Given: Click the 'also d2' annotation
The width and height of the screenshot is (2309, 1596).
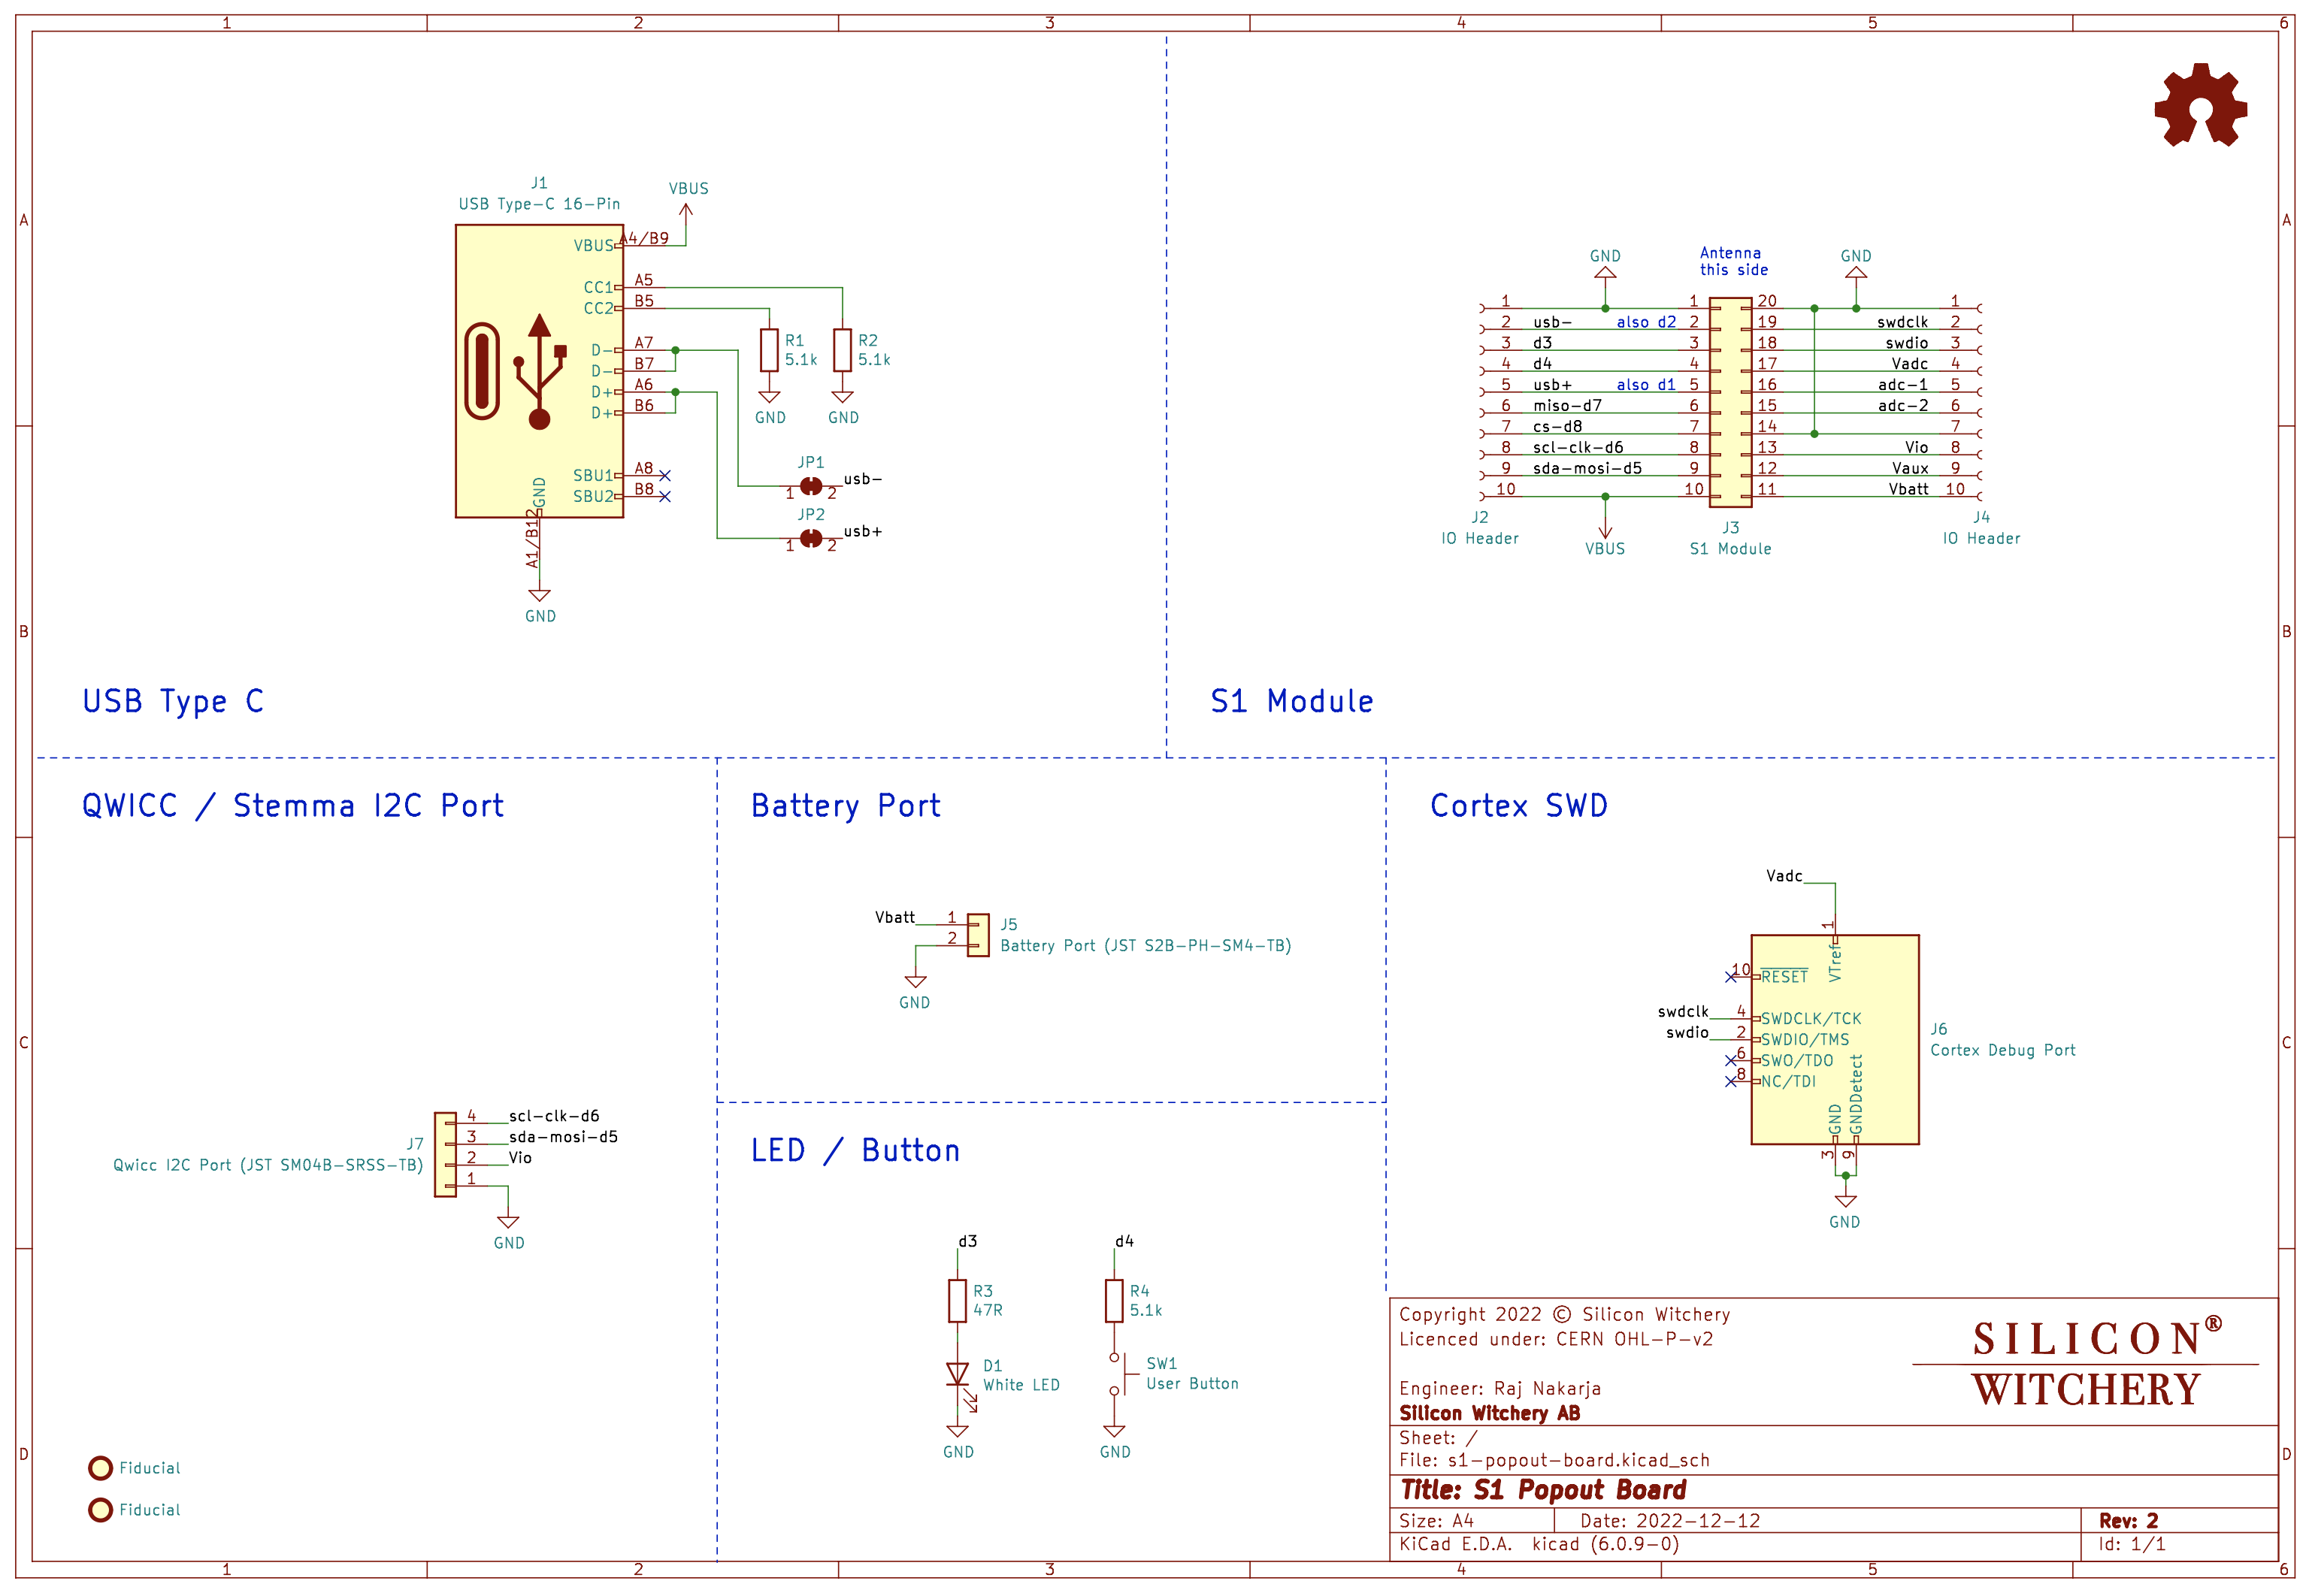Looking at the screenshot, I should (1646, 322).
